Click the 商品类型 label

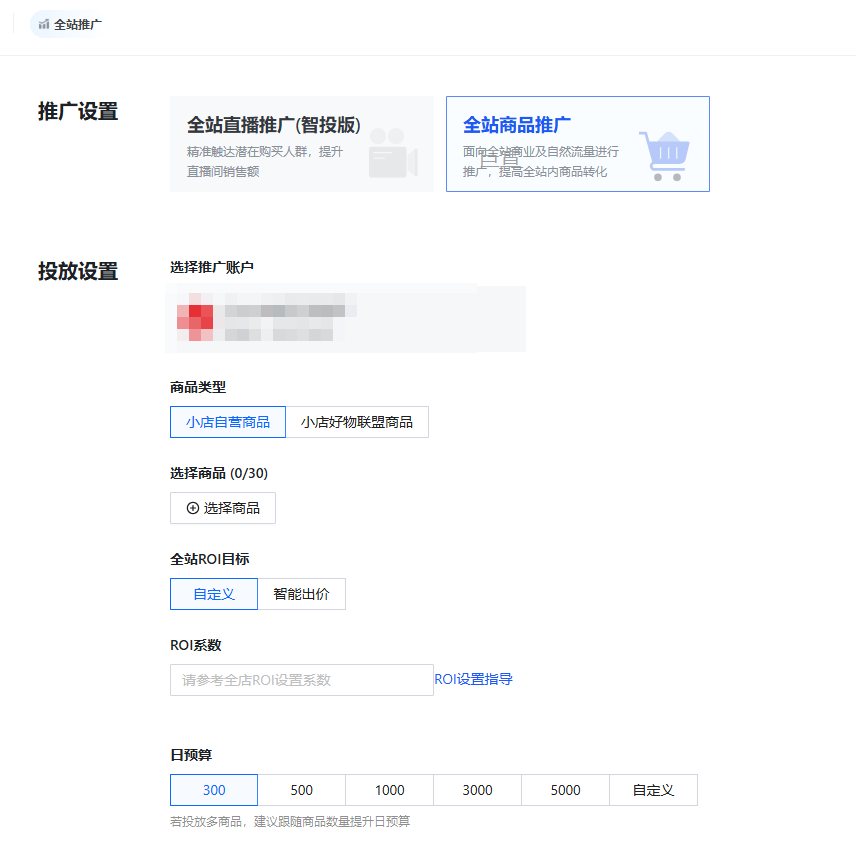click(x=198, y=388)
